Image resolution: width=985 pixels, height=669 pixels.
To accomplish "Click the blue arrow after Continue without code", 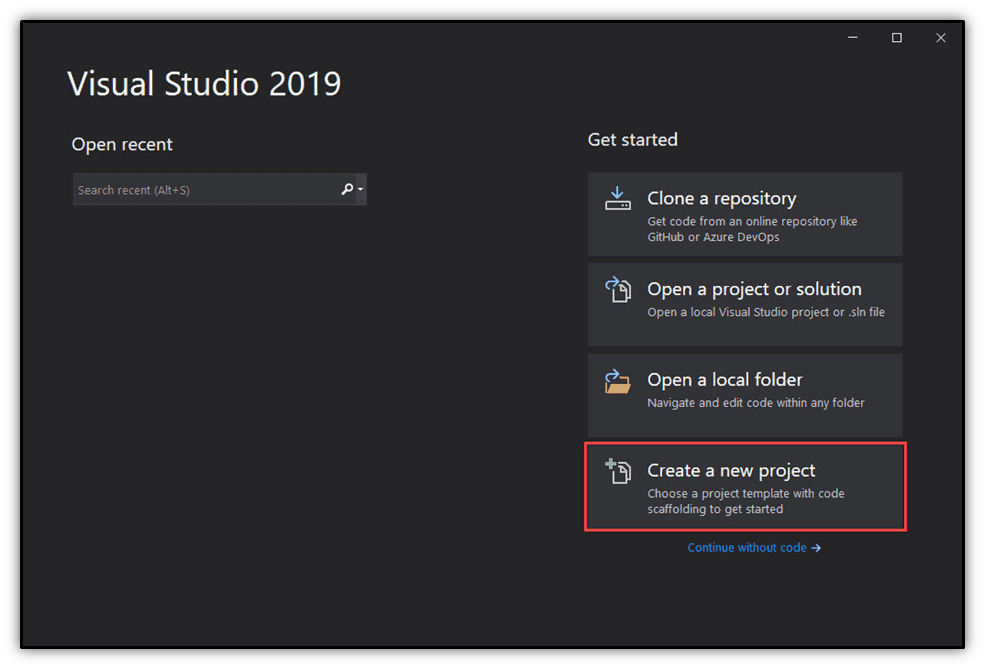I will (x=817, y=547).
